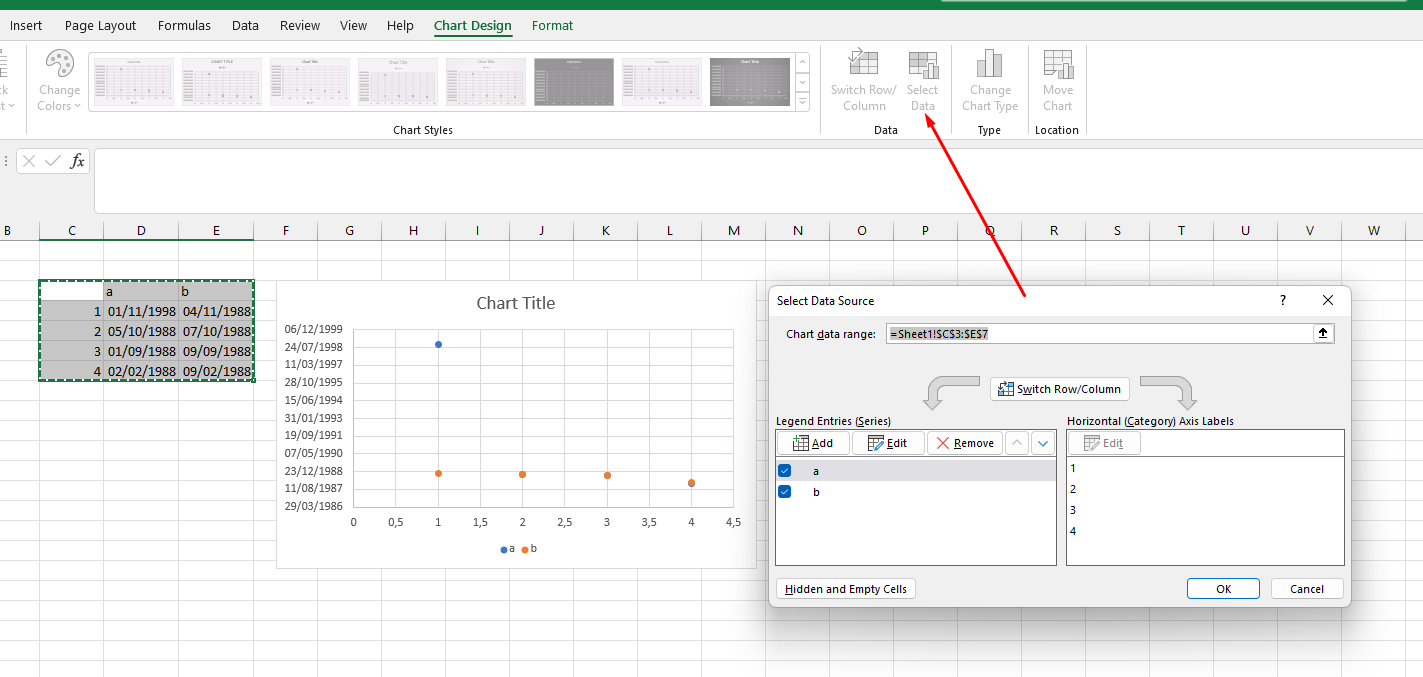
Task: Select the Chart Design tab
Action: pos(473,26)
